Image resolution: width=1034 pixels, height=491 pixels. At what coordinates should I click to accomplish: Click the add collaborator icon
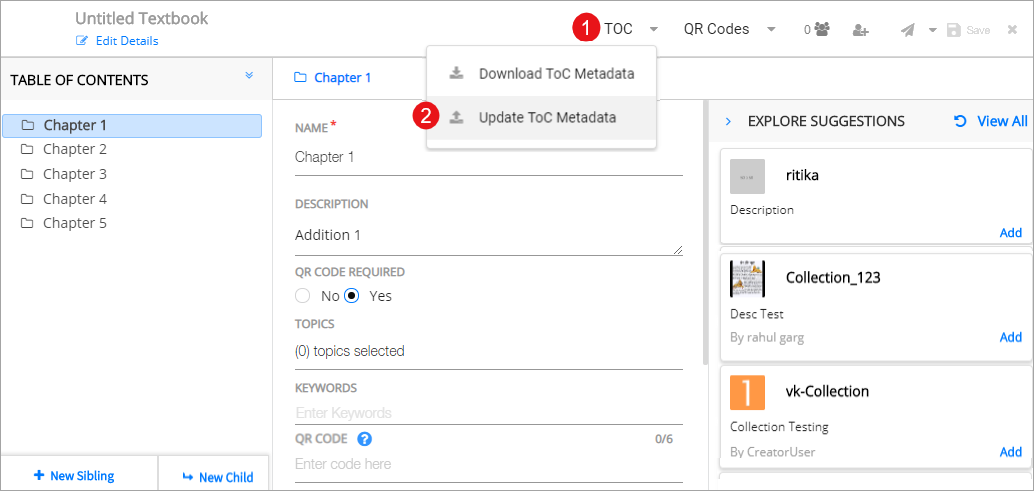860,30
